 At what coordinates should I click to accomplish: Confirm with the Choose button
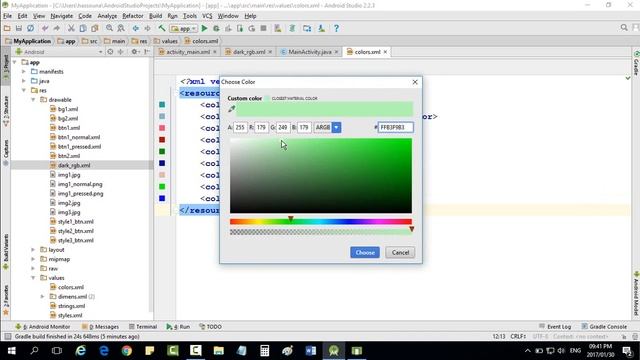pyautogui.click(x=365, y=252)
